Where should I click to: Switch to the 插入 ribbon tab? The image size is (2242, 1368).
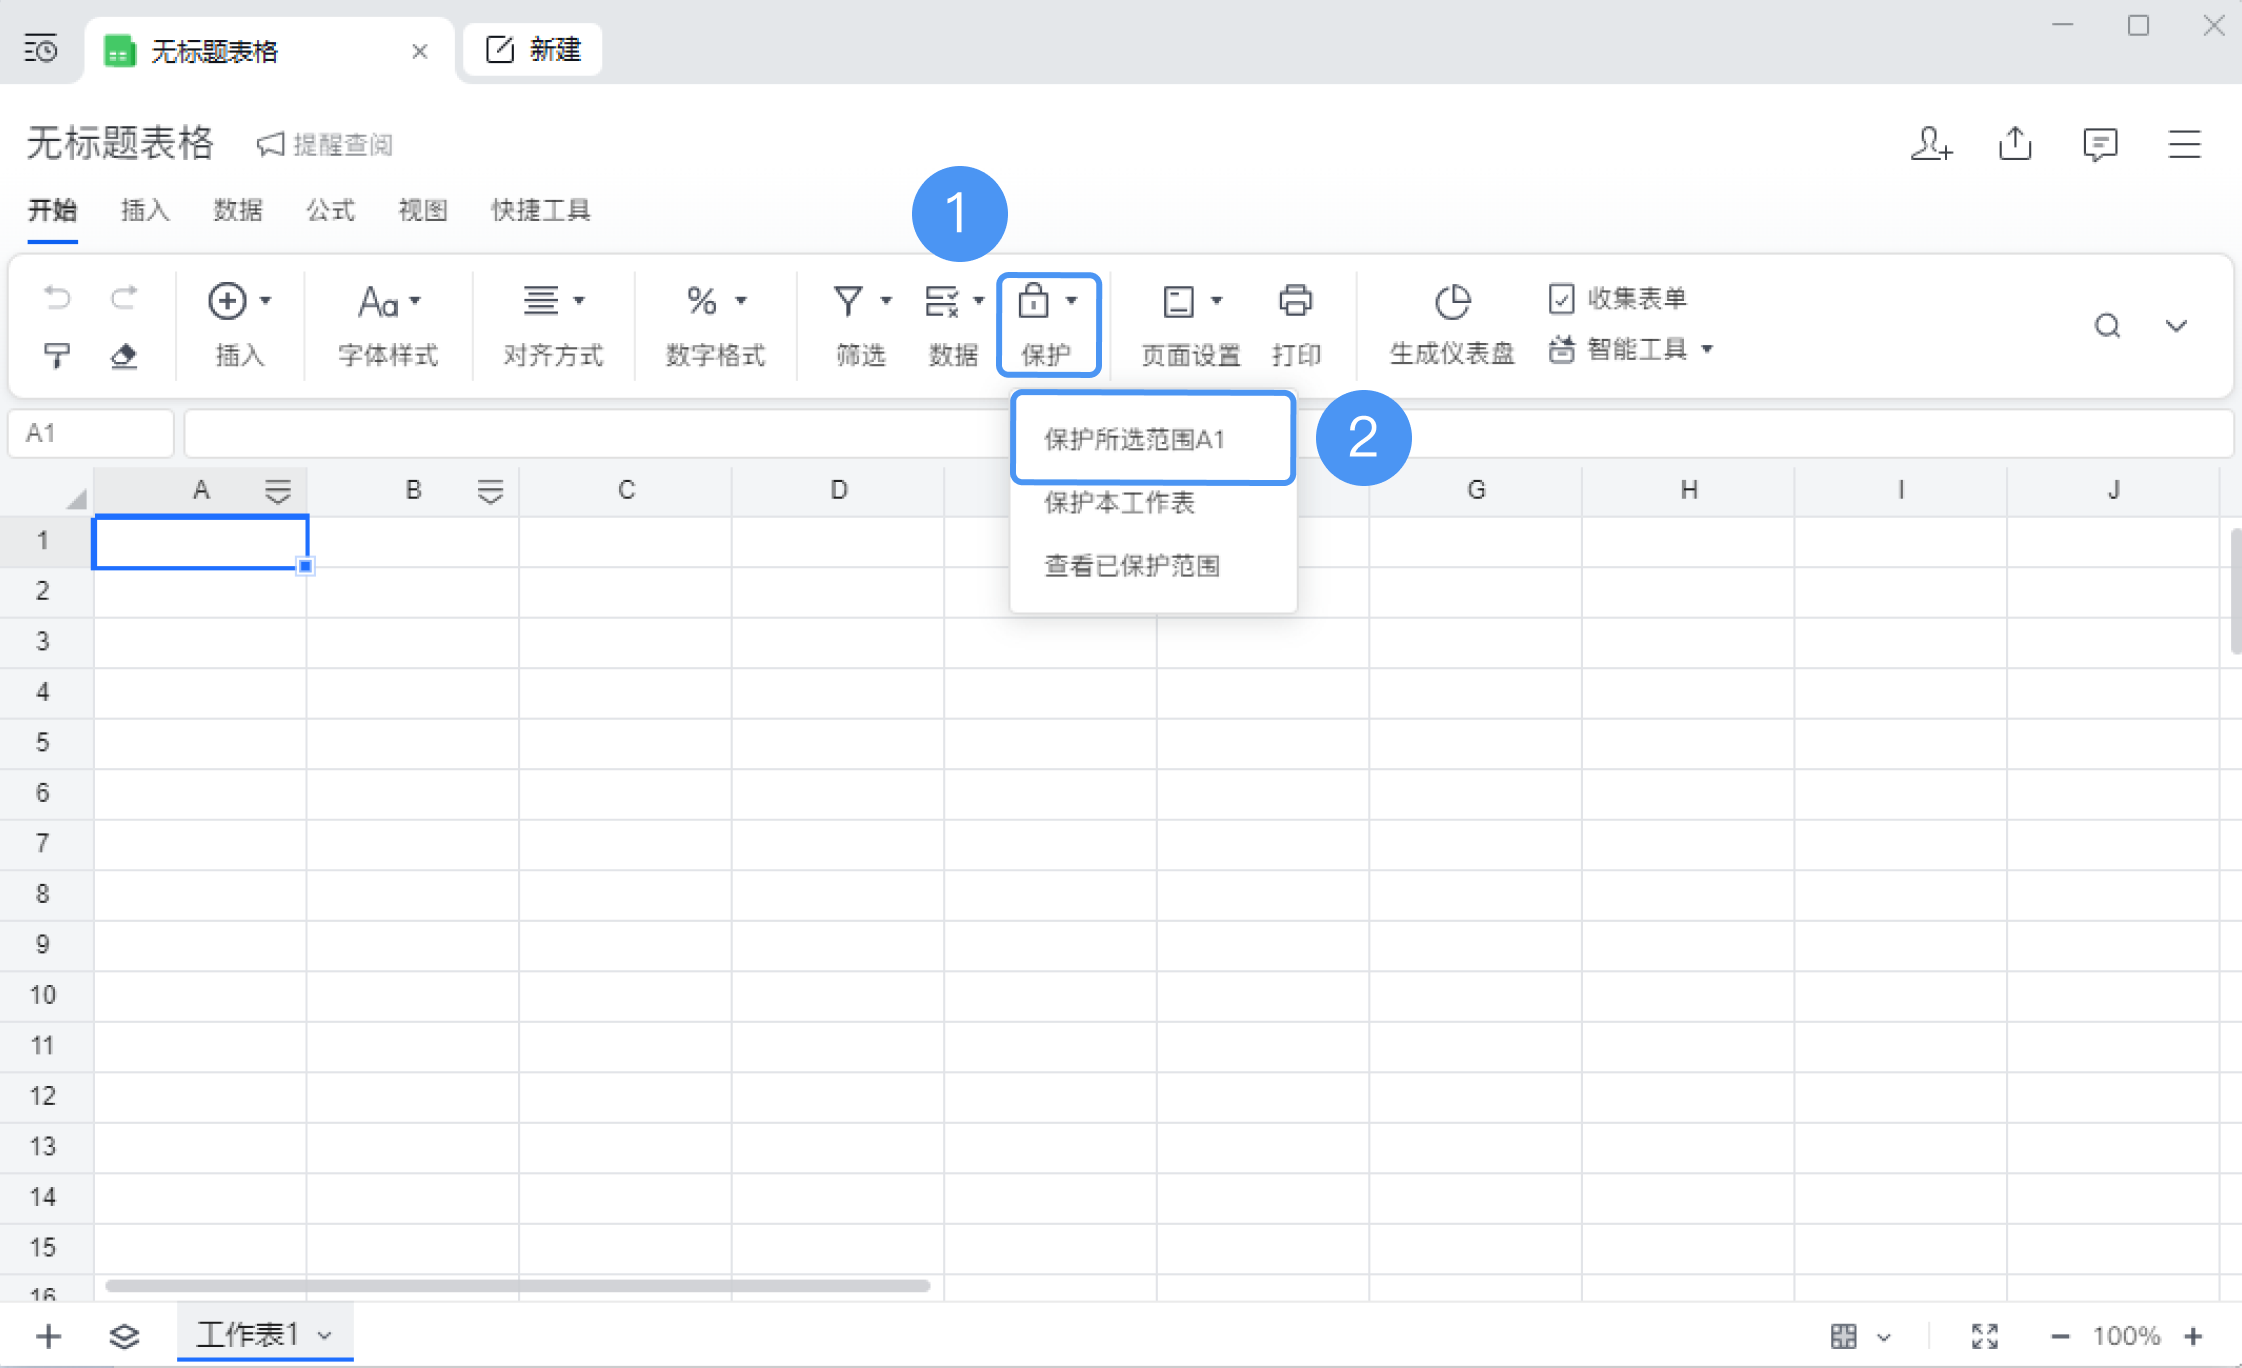click(x=145, y=210)
